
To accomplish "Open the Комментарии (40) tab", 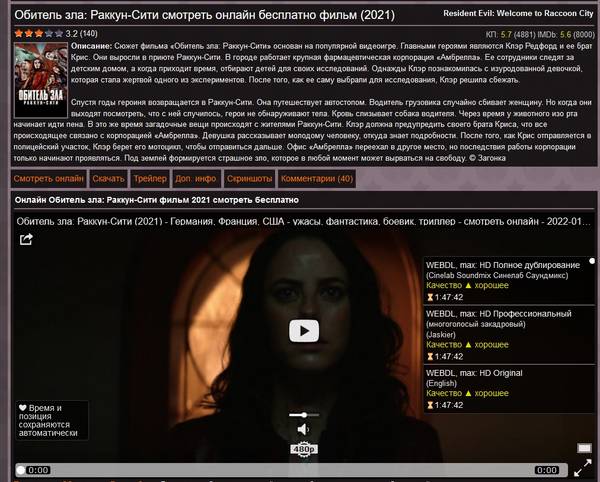I will tap(317, 179).
